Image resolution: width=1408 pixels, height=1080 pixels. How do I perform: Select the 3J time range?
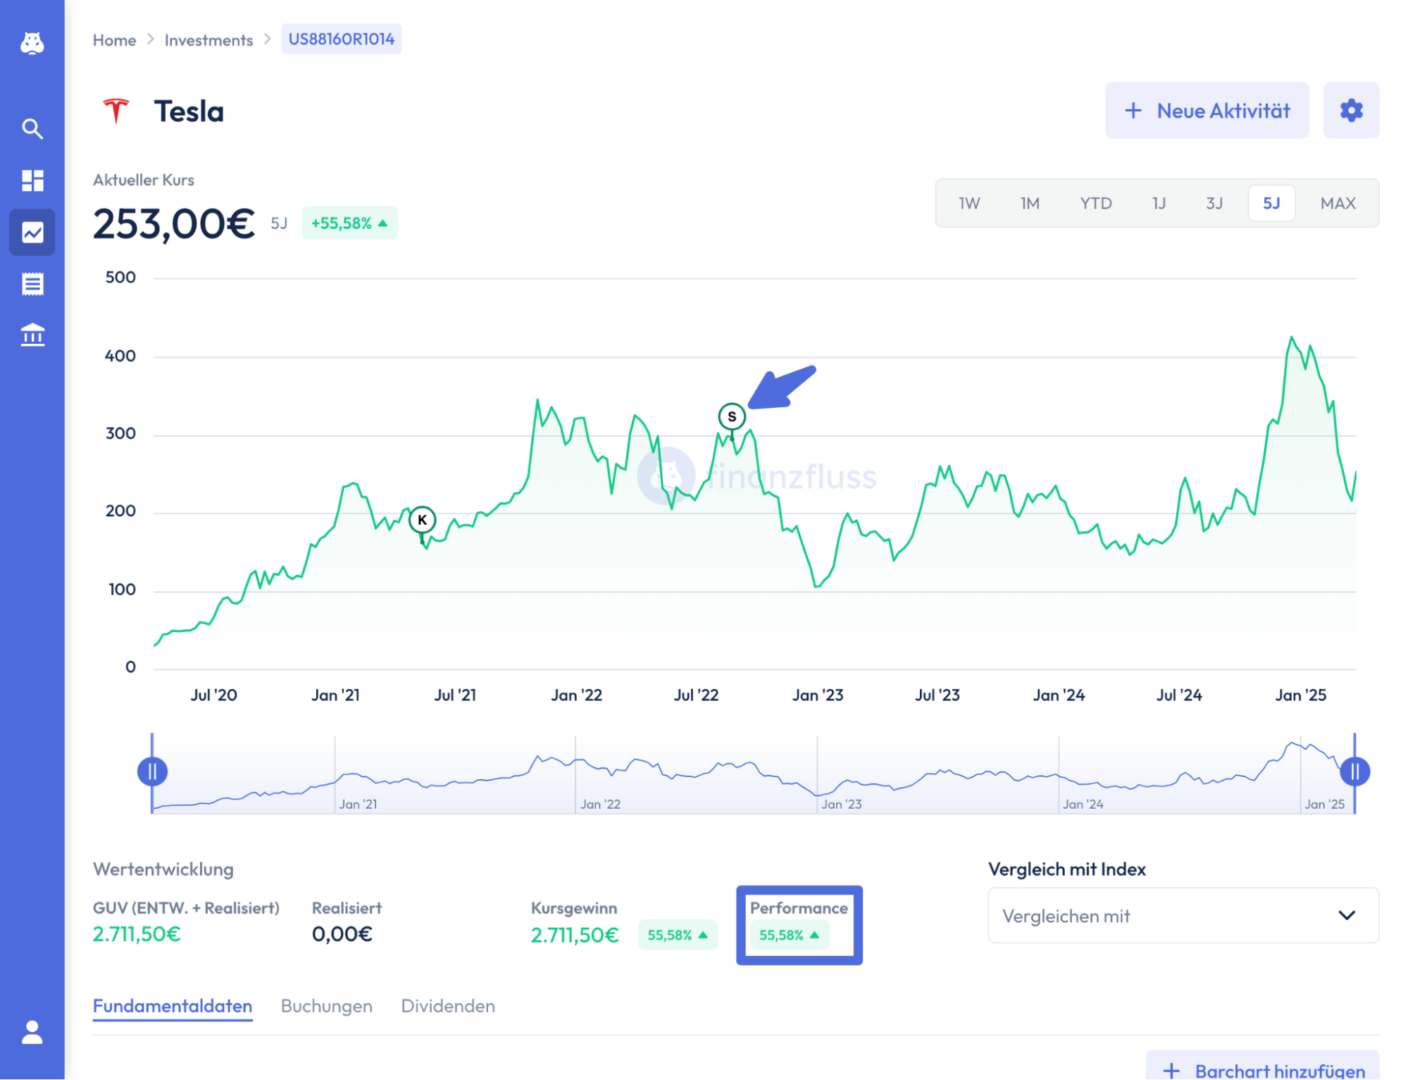tap(1214, 203)
